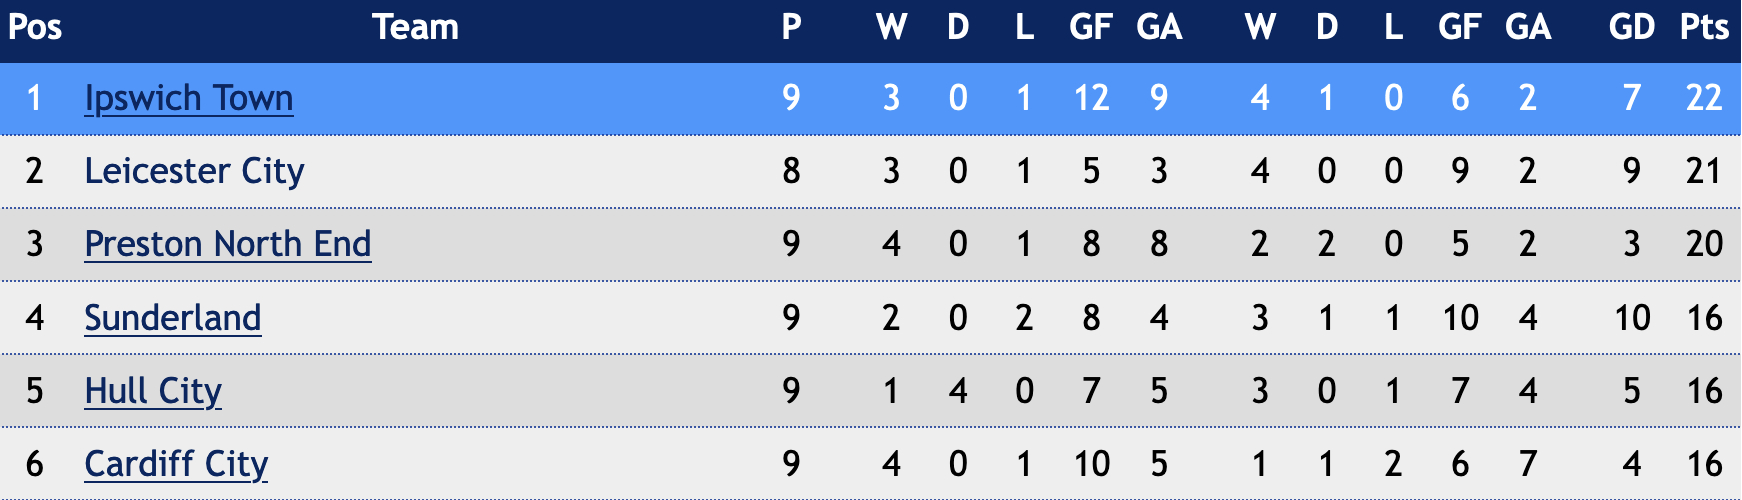
Task: Click Leicester City's points value 21
Action: 1704,171
